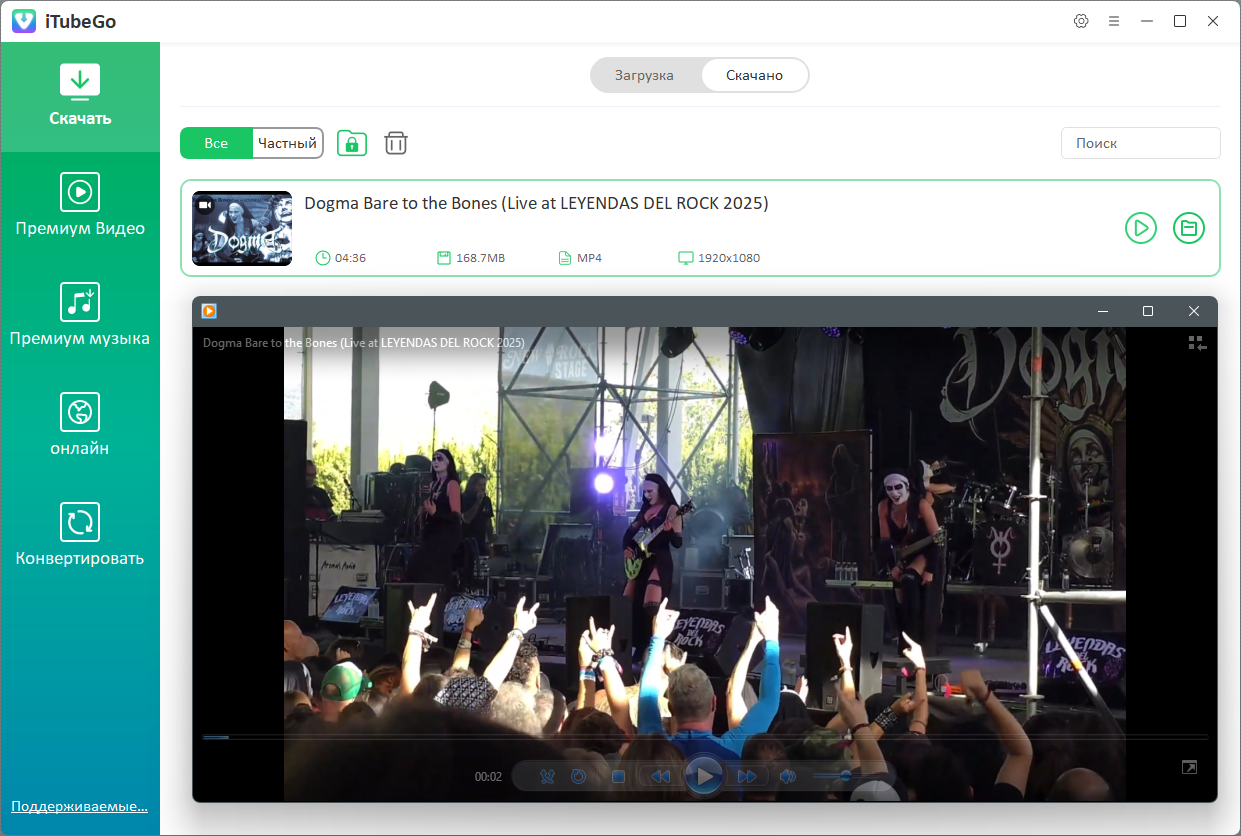The image size is (1241, 836).
Task: Turn on shuffle in media player
Action: [x=547, y=776]
